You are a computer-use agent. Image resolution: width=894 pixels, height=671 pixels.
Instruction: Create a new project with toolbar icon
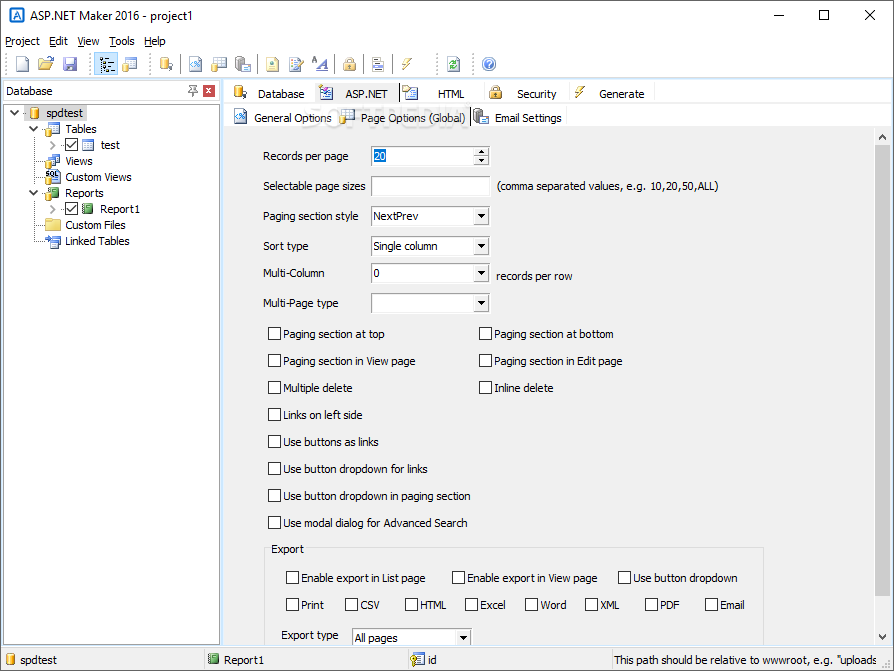pyautogui.click(x=22, y=64)
